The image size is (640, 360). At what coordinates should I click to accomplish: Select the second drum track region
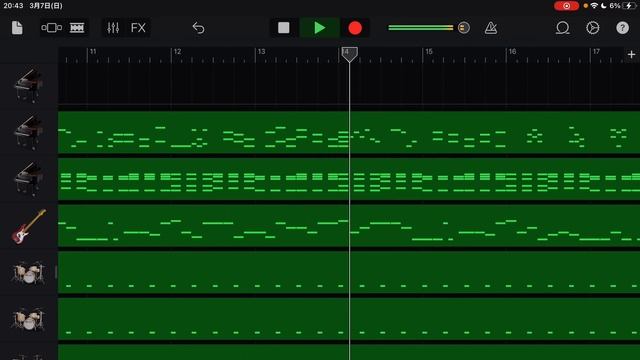tap(349, 319)
